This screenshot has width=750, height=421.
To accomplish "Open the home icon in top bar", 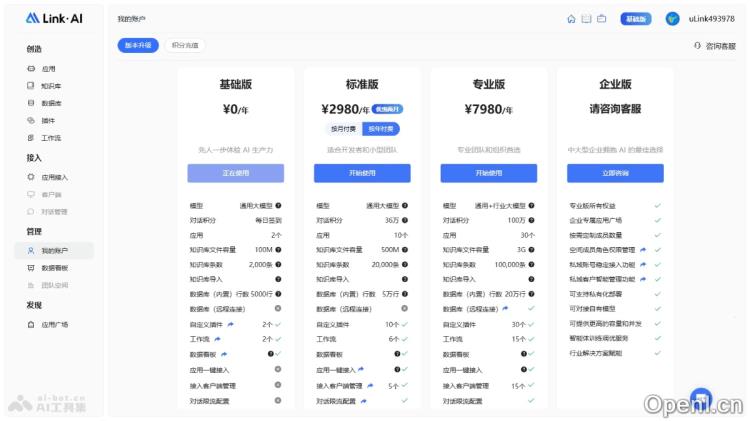I will [x=571, y=19].
